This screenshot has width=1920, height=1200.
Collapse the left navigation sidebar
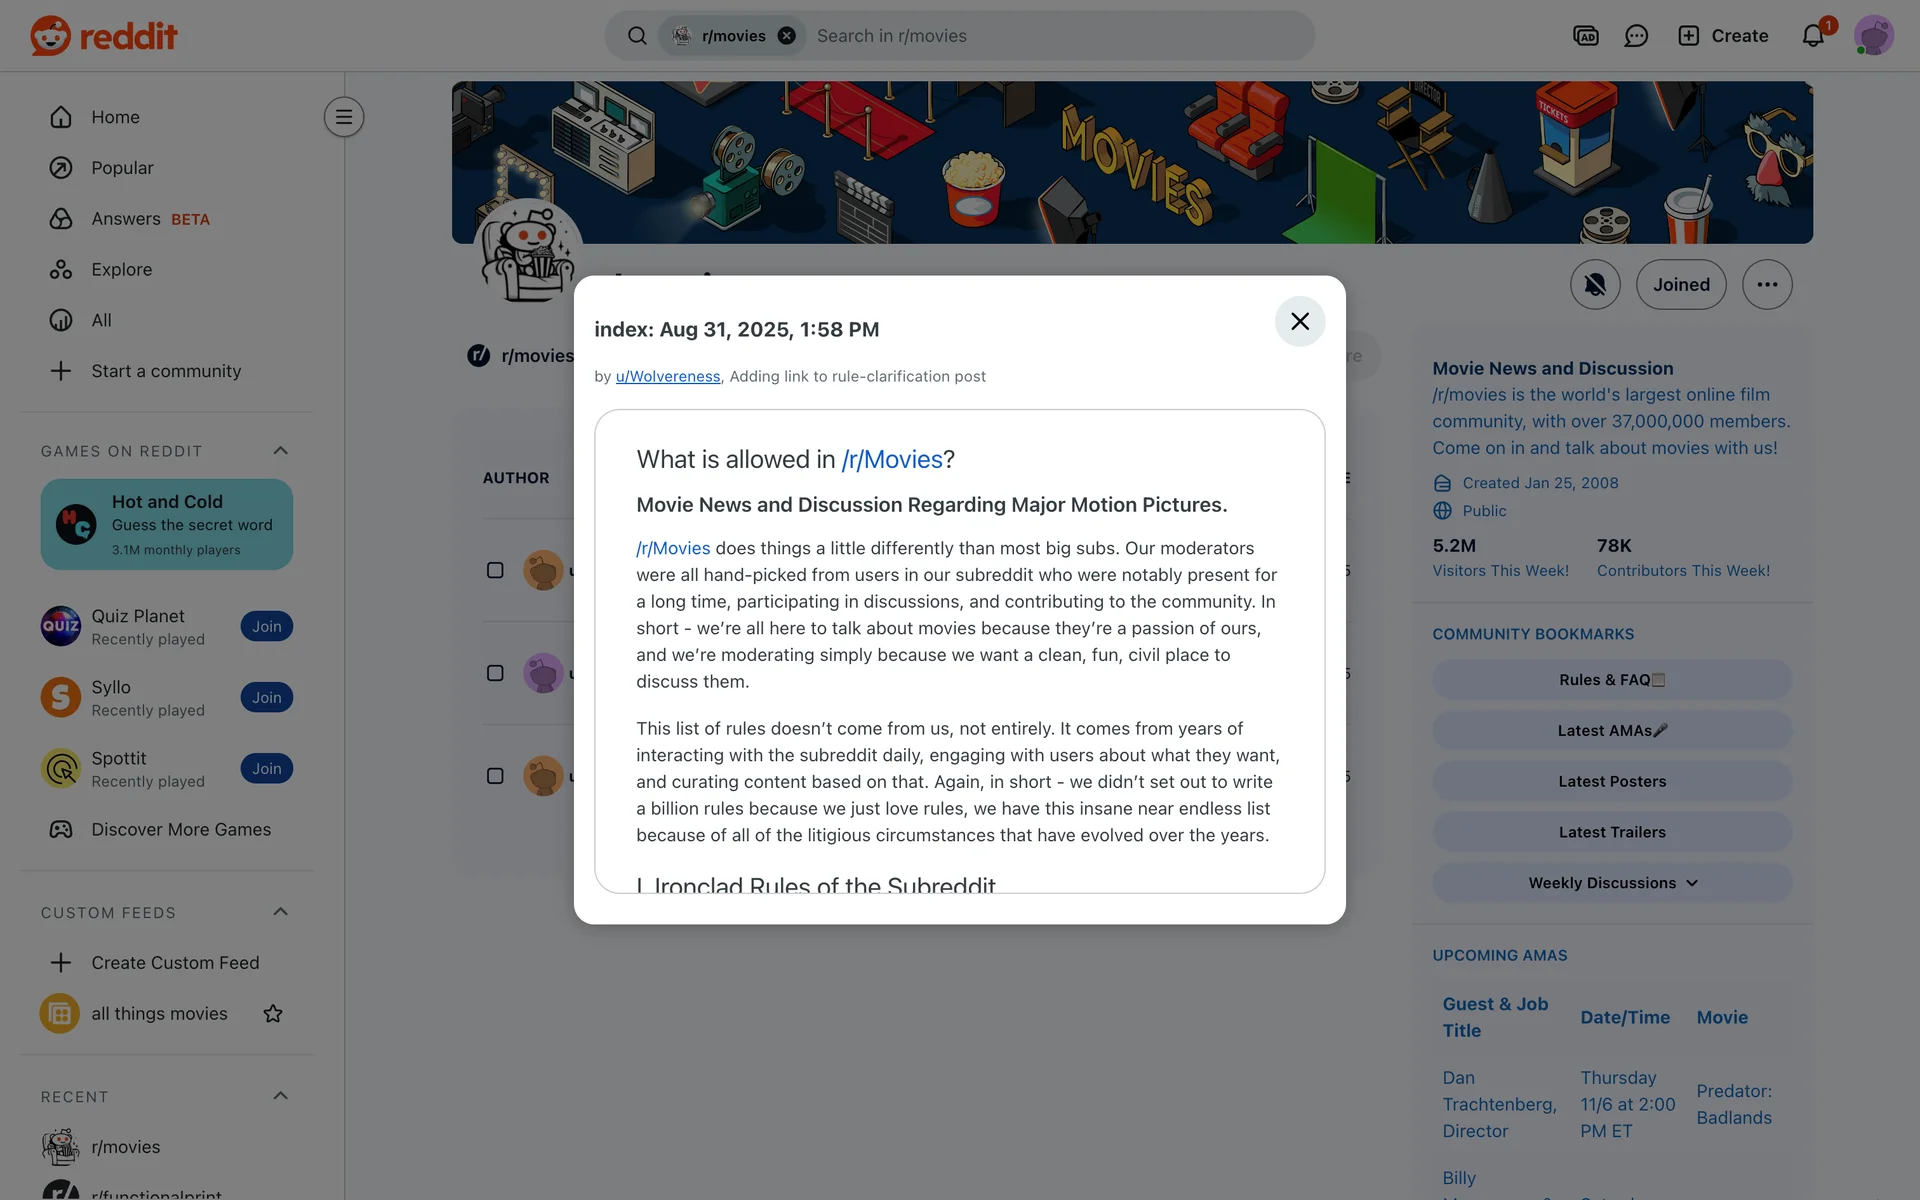(344, 117)
